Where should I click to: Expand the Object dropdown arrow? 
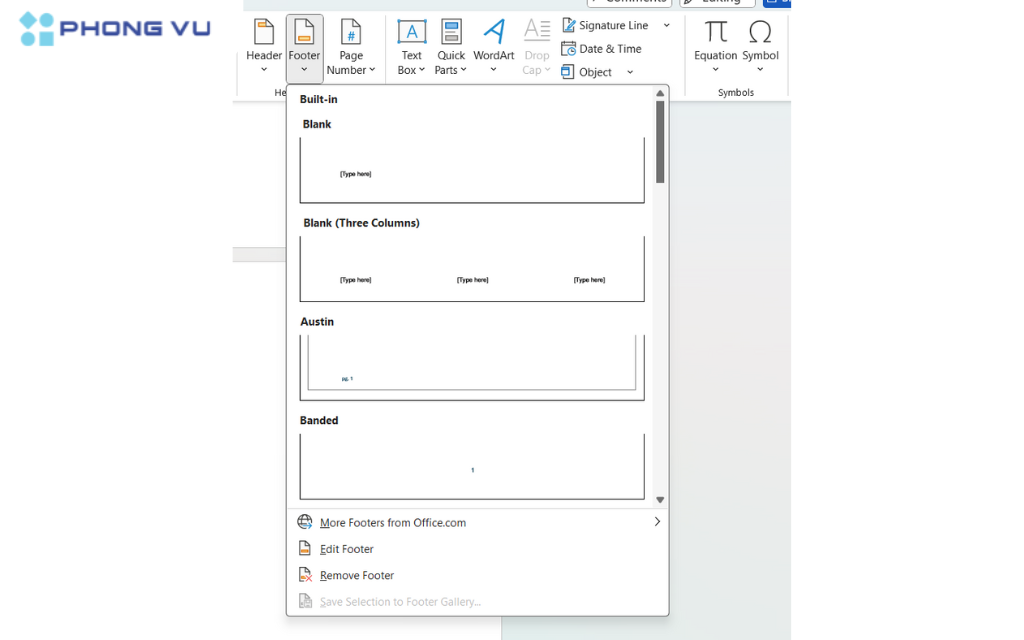point(629,71)
